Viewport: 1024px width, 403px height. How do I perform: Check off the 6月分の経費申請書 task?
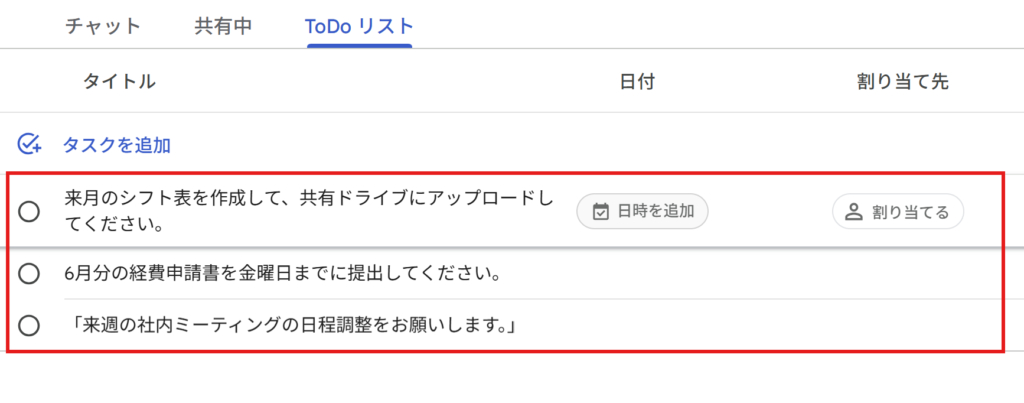pos(29,274)
